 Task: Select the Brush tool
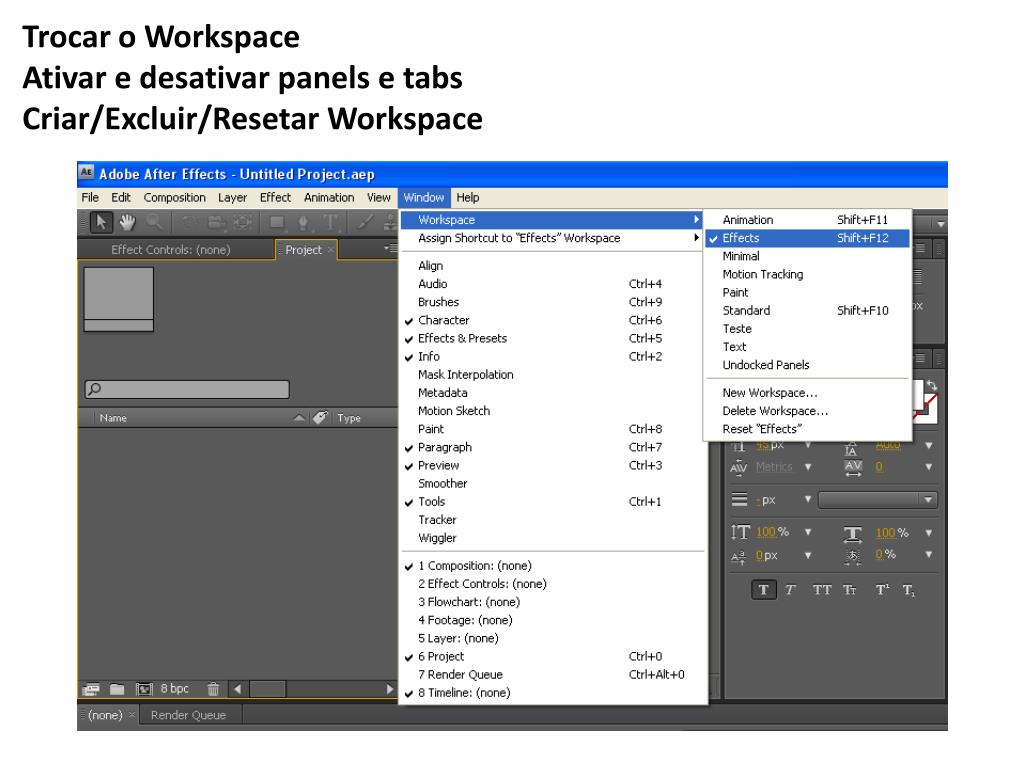(x=364, y=223)
